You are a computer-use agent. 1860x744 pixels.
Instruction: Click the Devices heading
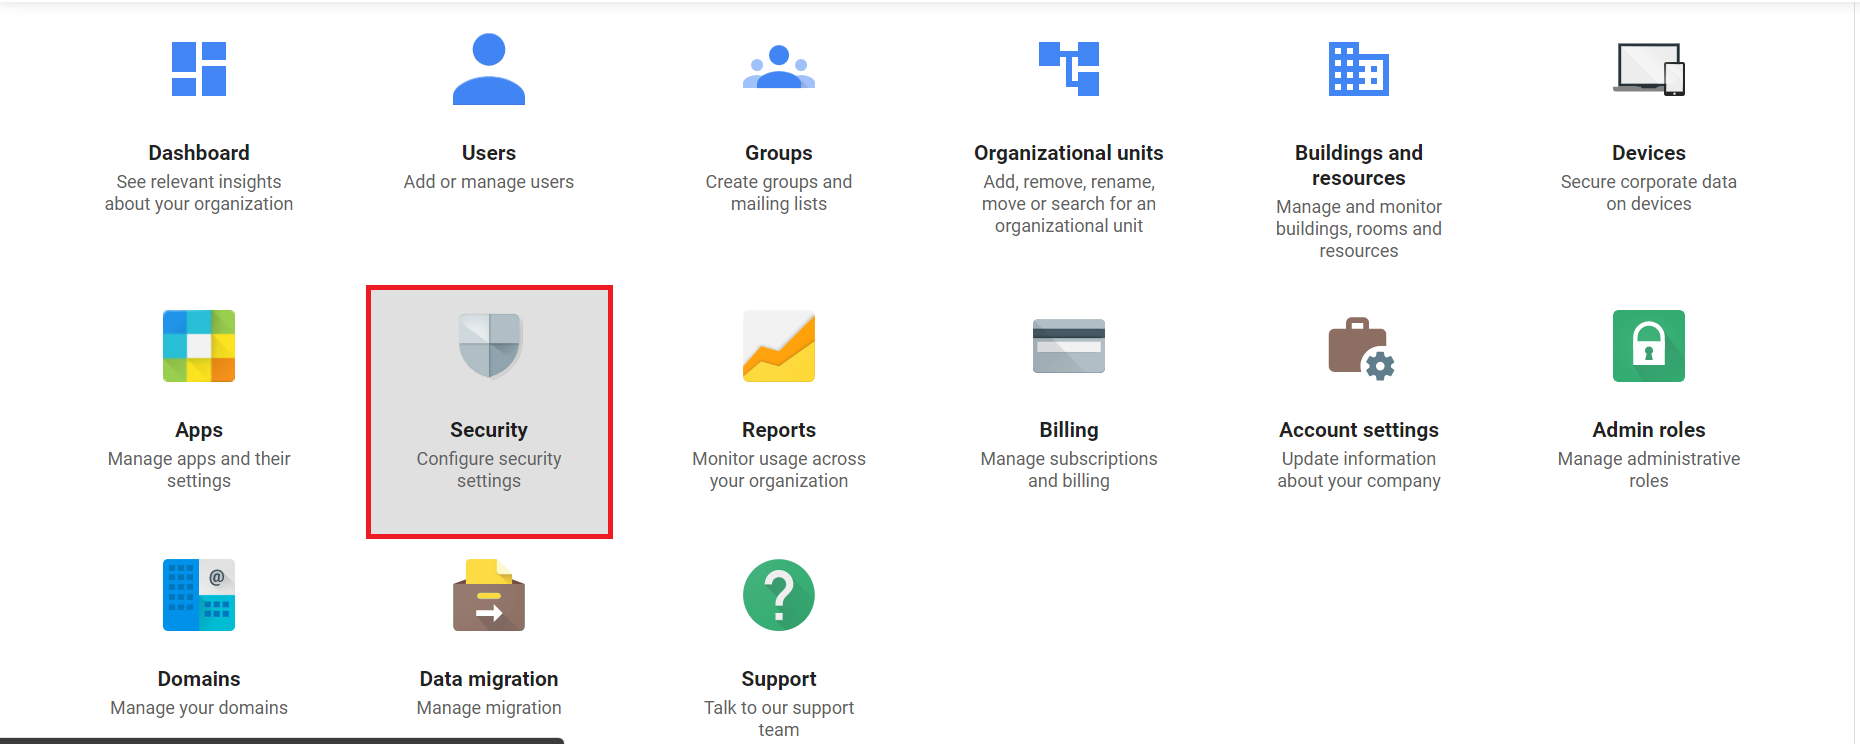[x=1649, y=153]
